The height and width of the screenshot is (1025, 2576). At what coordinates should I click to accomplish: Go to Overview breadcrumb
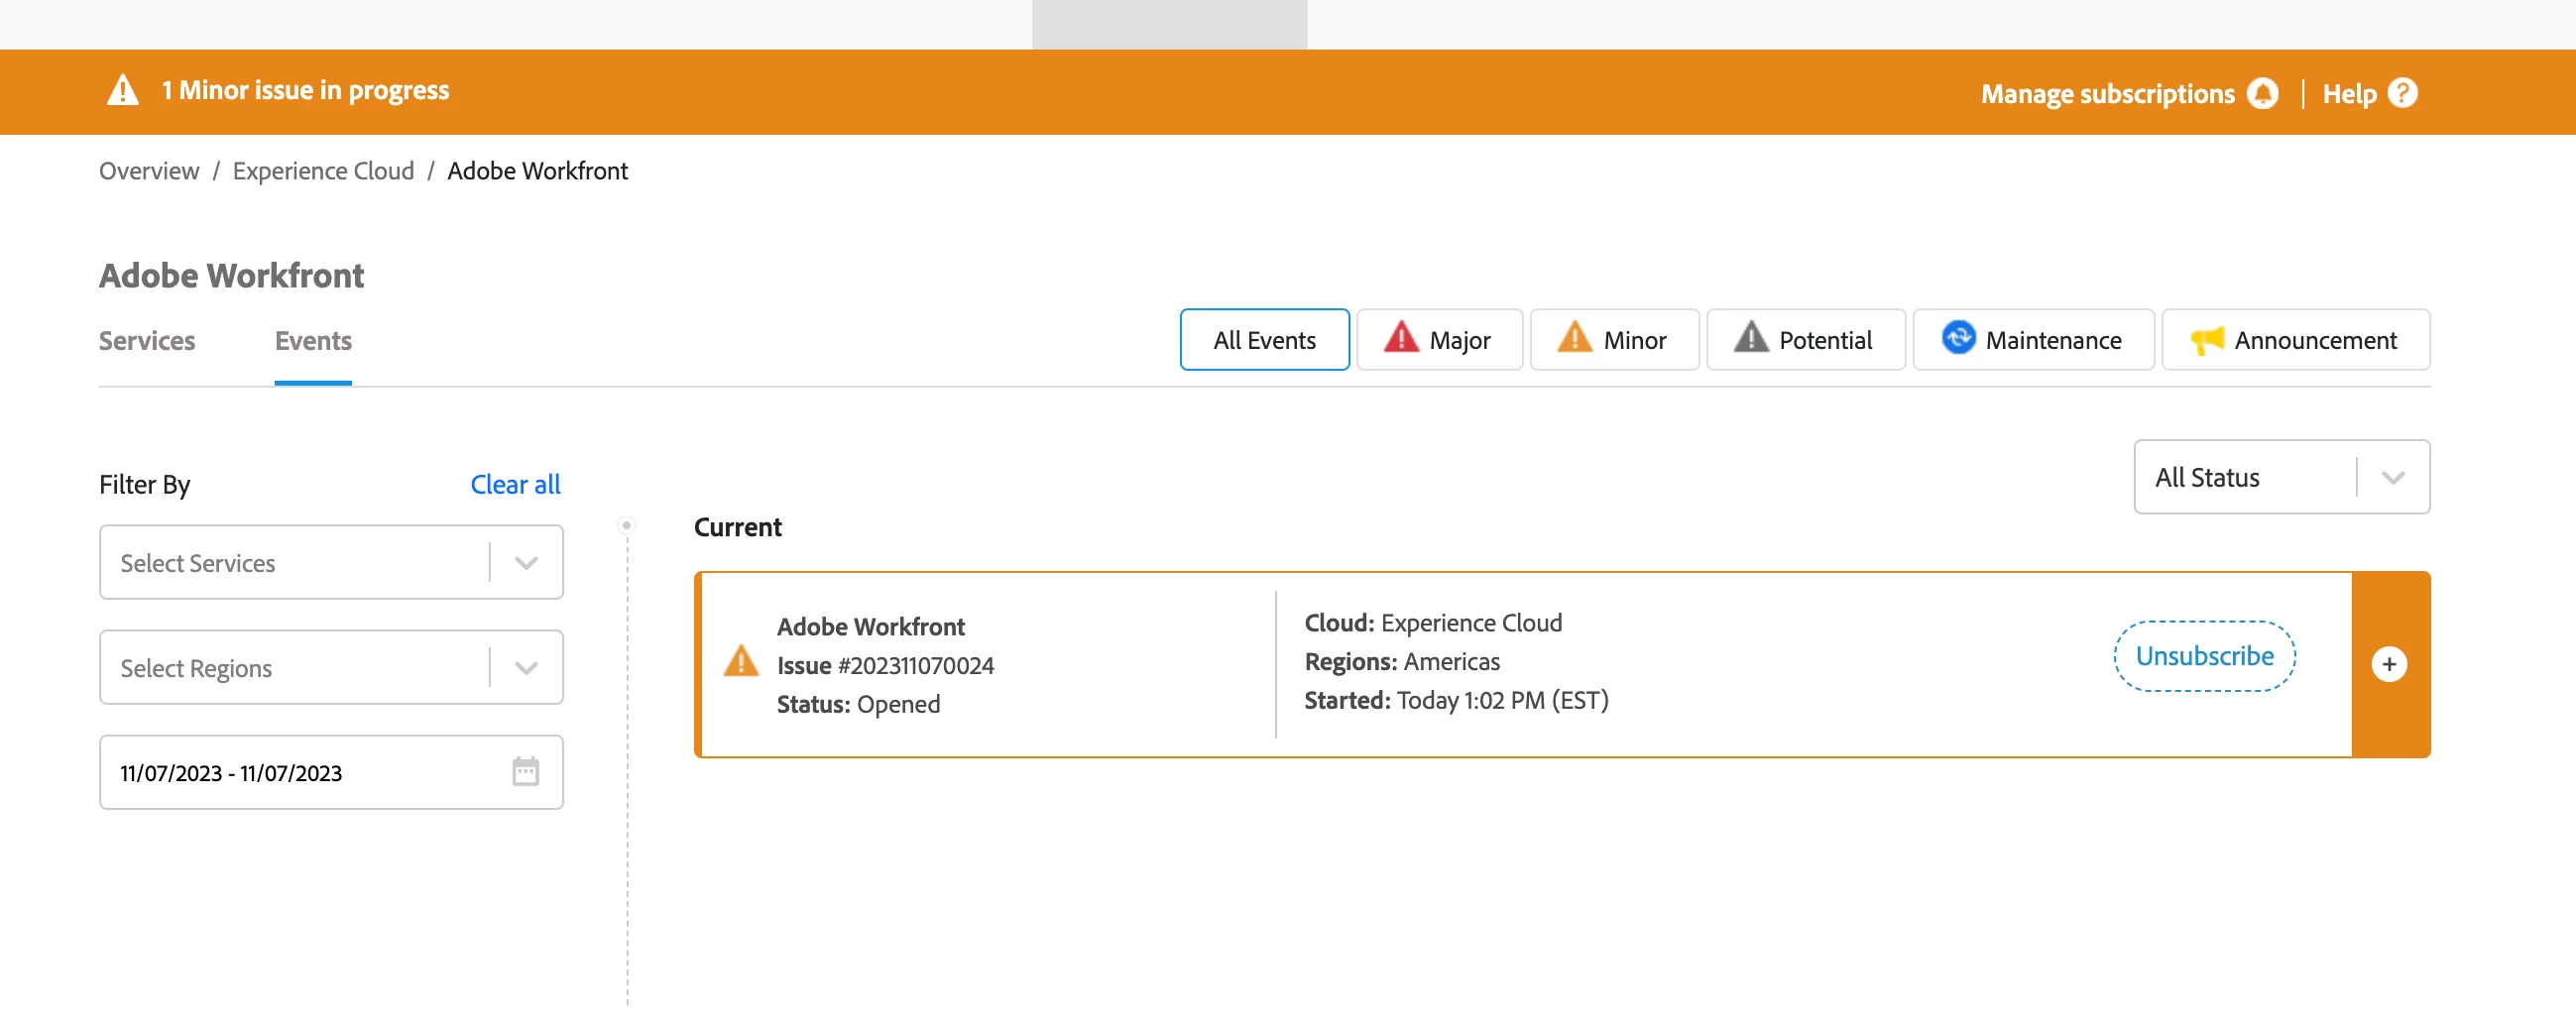149,171
